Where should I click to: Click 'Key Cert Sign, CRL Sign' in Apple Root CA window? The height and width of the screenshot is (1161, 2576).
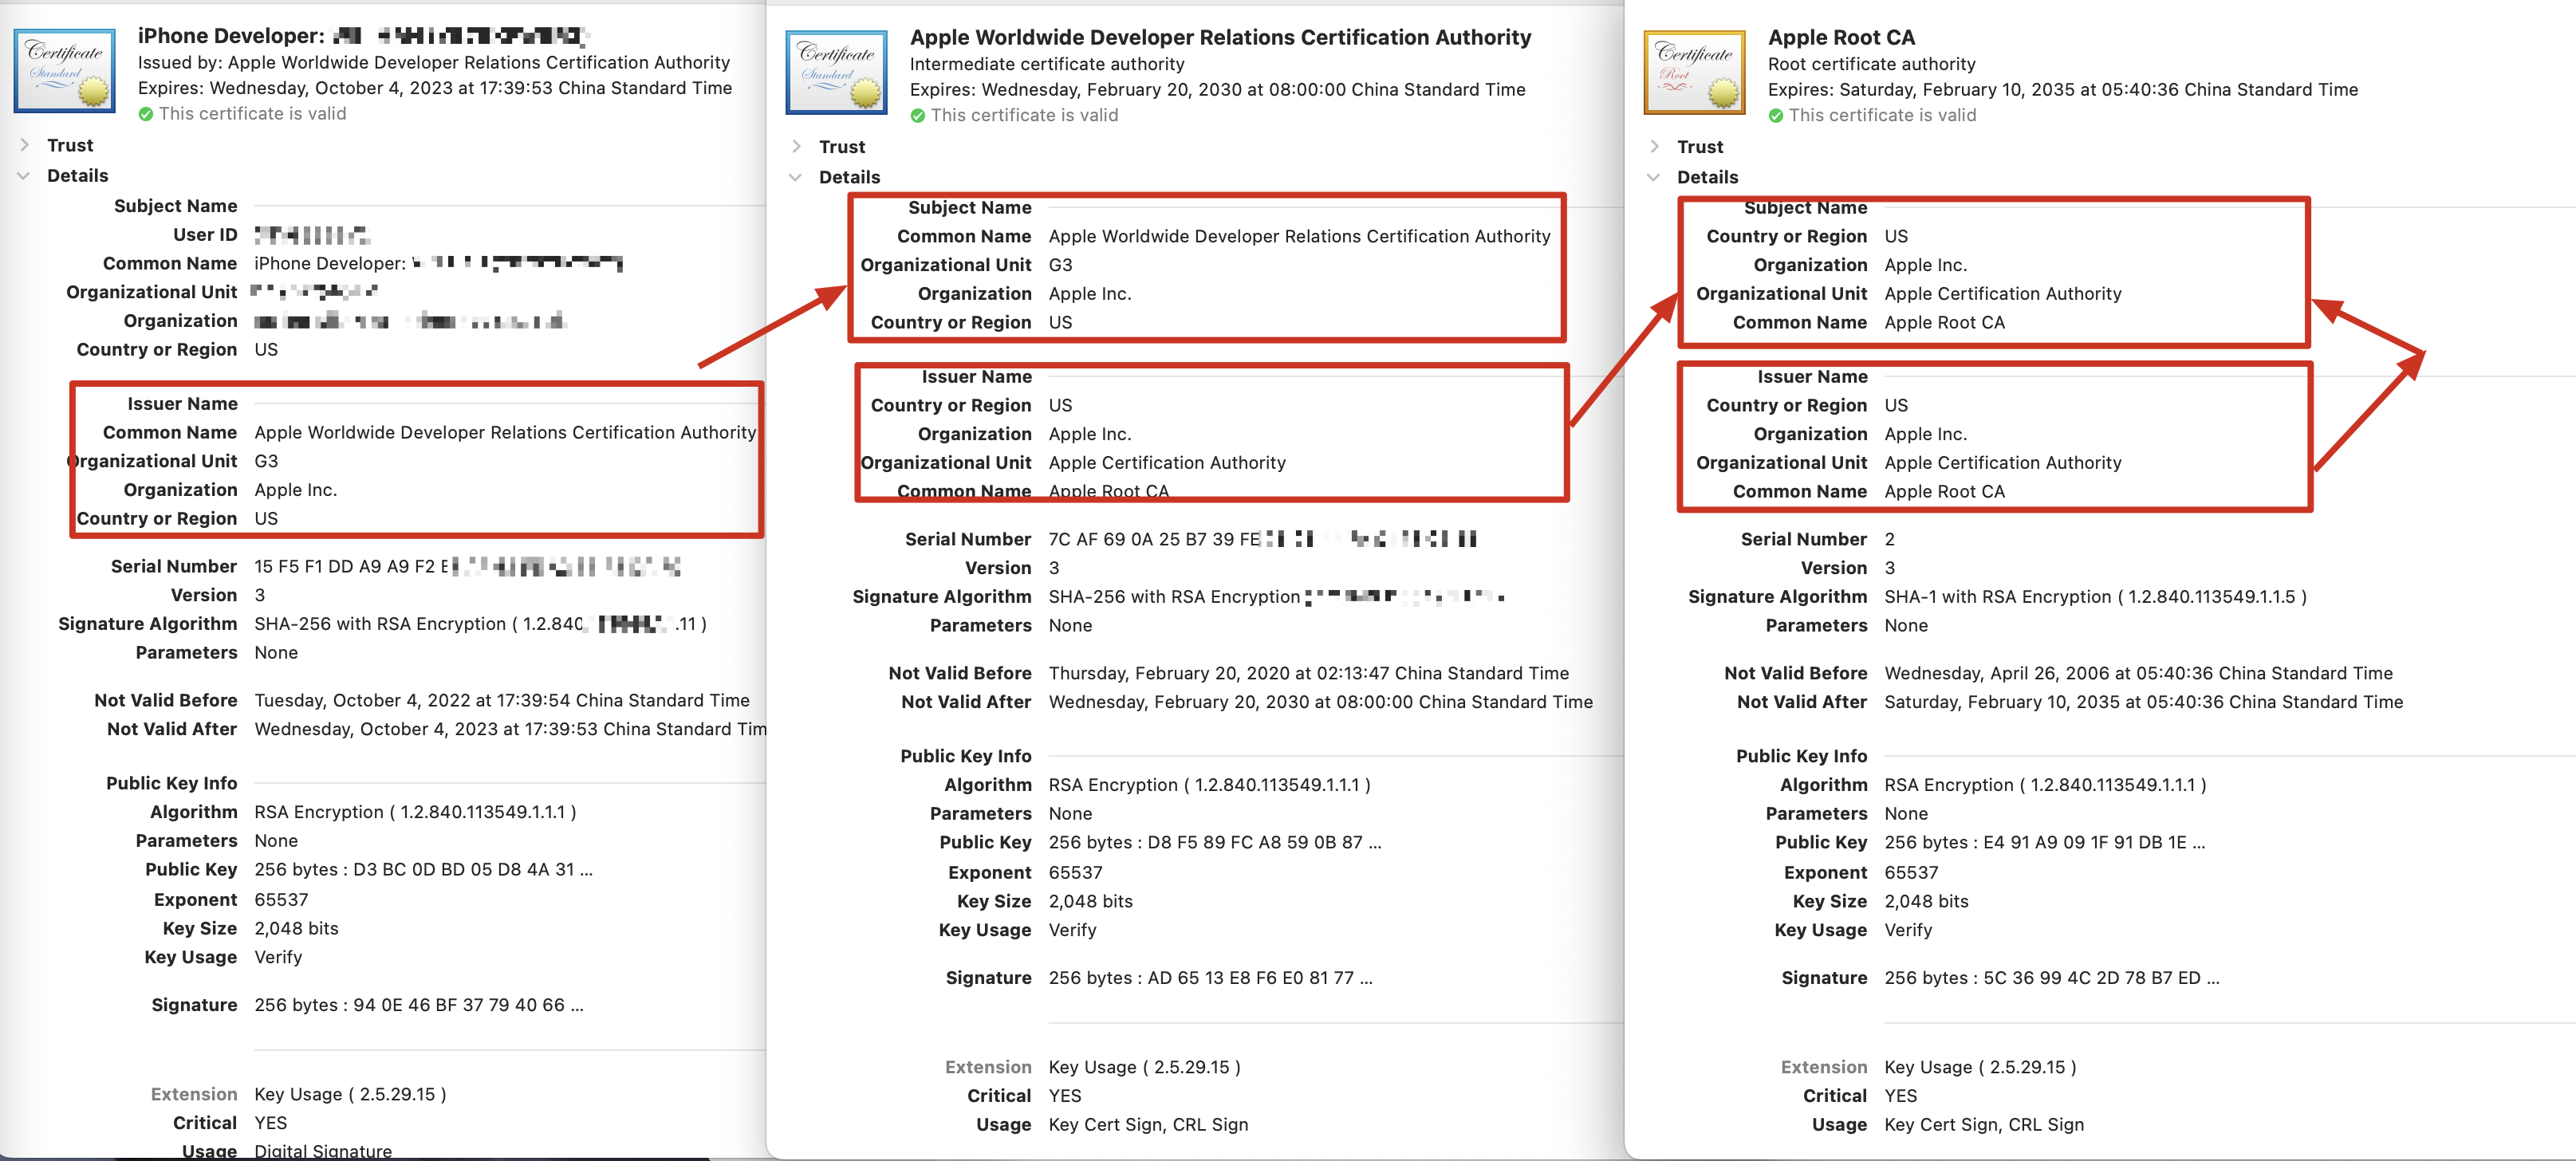[1984, 1124]
